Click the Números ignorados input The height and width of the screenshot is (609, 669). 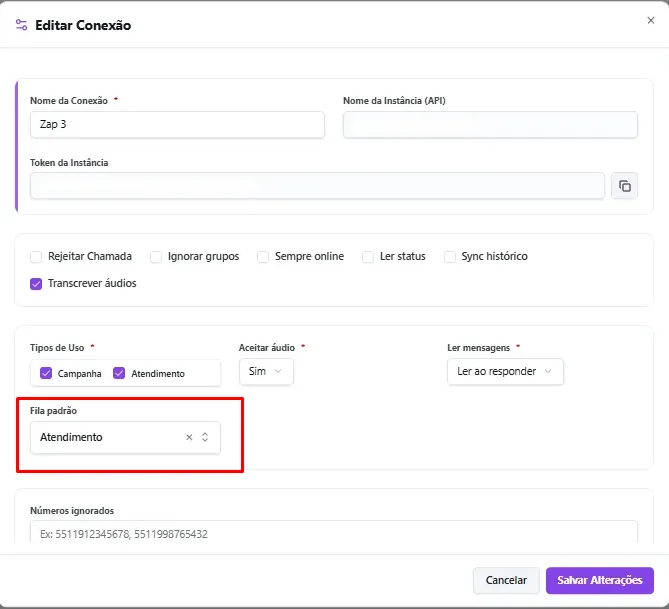point(334,533)
